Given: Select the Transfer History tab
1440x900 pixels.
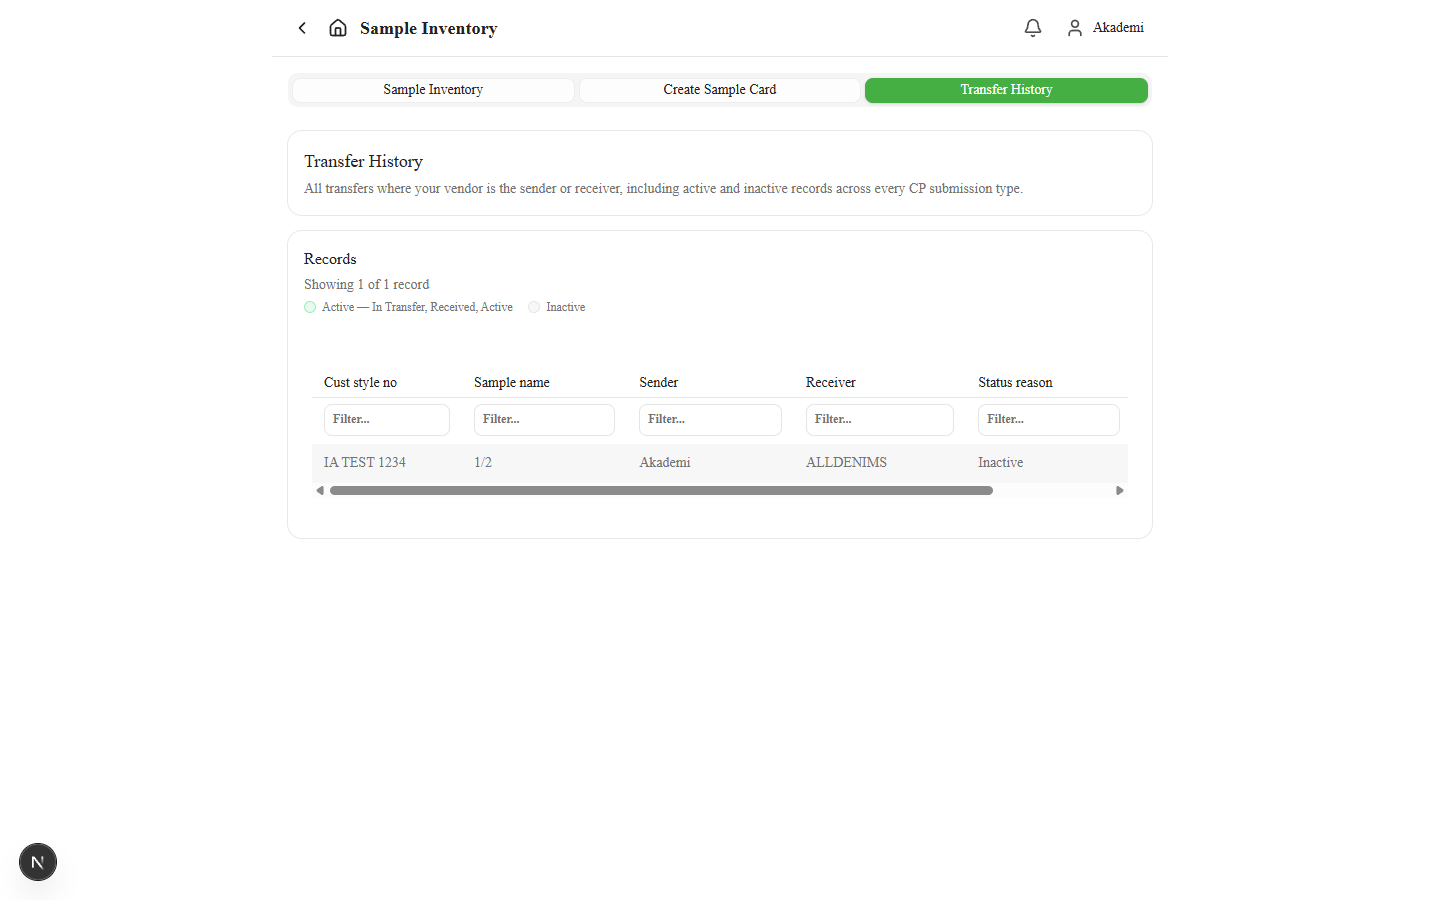Looking at the screenshot, I should [1006, 90].
